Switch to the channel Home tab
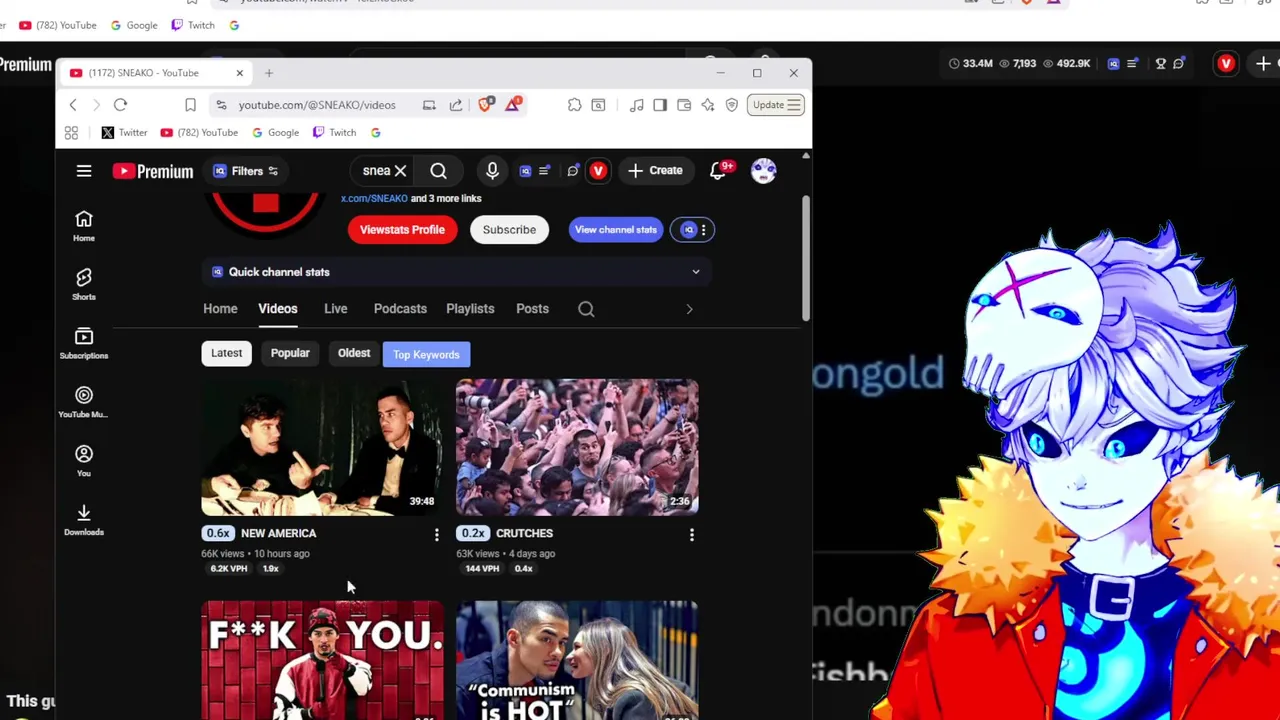The width and height of the screenshot is (1280, 720). (x=220, y=309)
